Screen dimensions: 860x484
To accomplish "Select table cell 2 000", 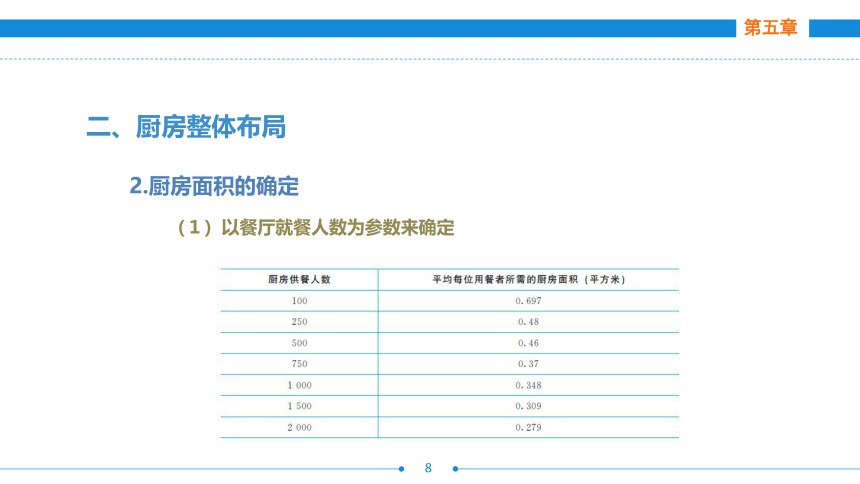I will coord(299,427).
